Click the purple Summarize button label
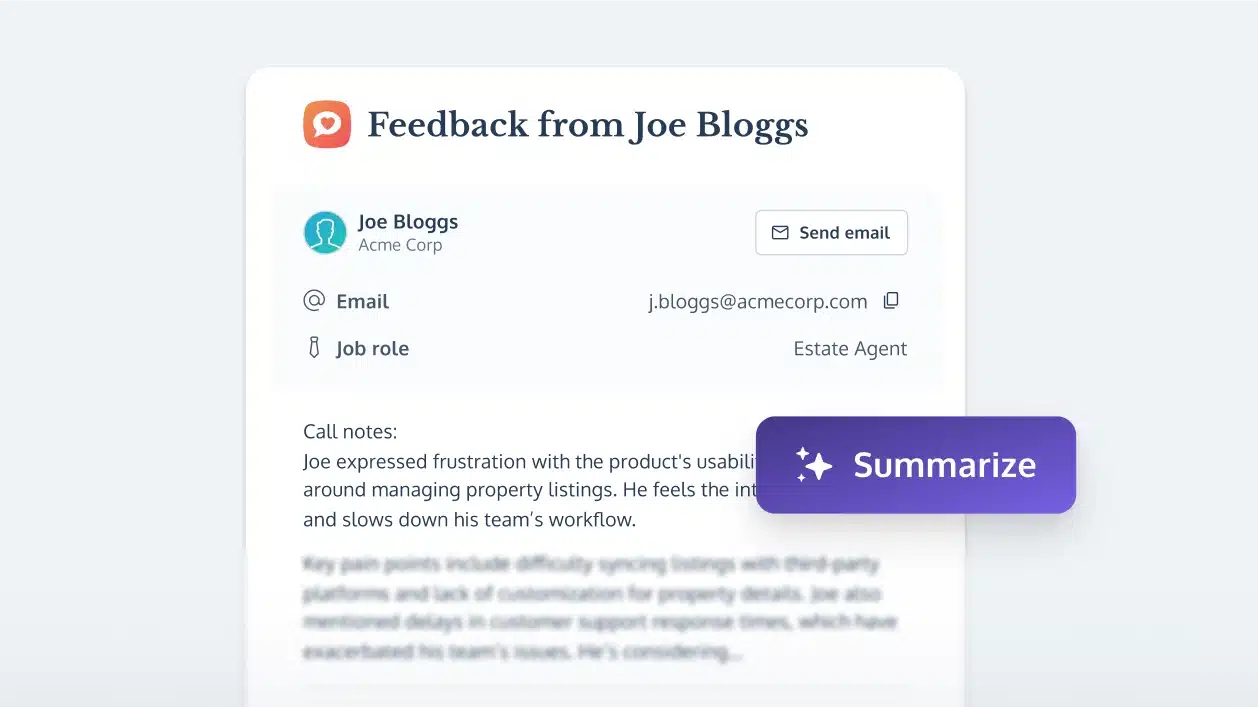Screen dimensions: 1258x707 pos(944,465)
